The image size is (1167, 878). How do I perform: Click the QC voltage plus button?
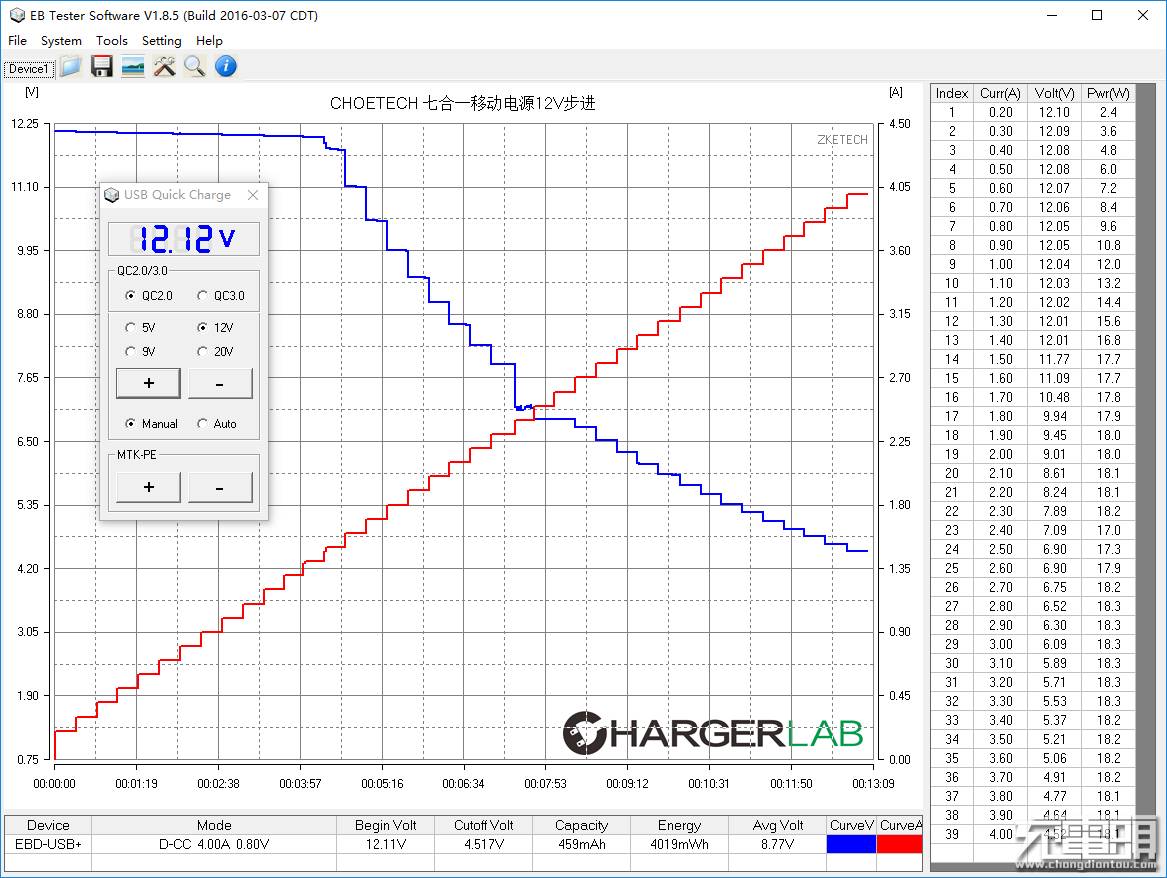tap(148, 383)
